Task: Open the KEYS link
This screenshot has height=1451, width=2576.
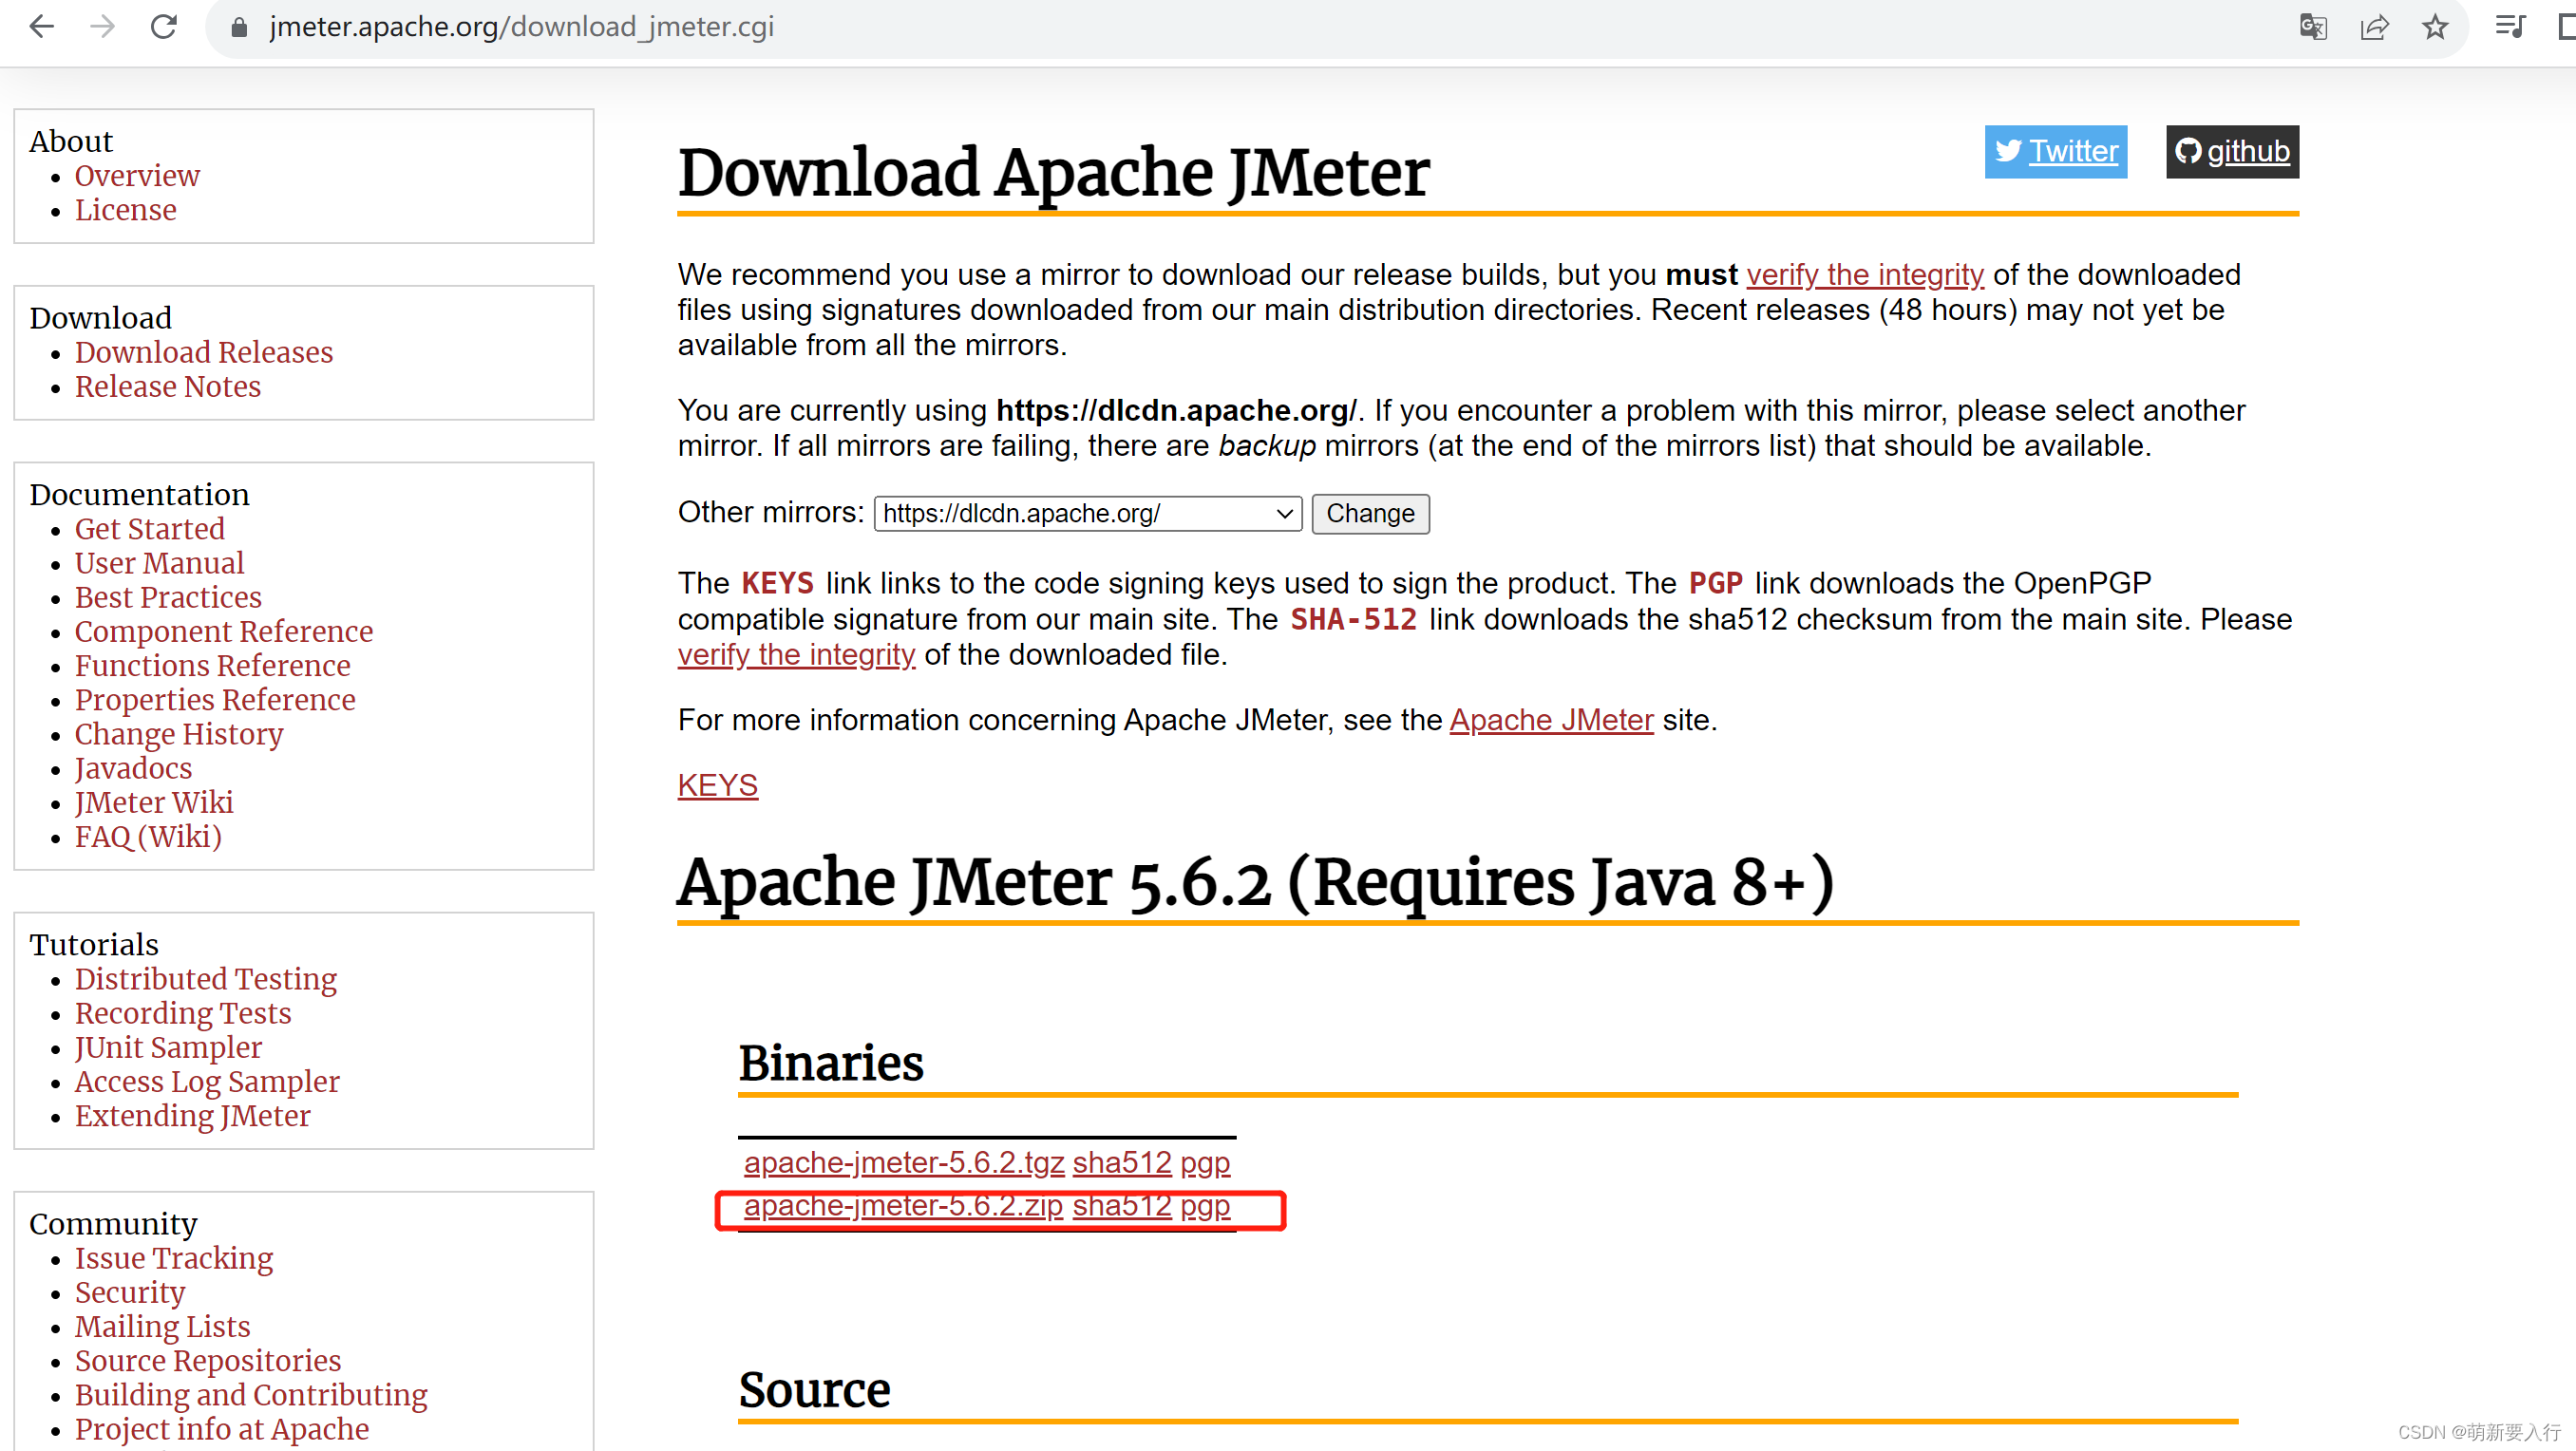Action: 717,786
